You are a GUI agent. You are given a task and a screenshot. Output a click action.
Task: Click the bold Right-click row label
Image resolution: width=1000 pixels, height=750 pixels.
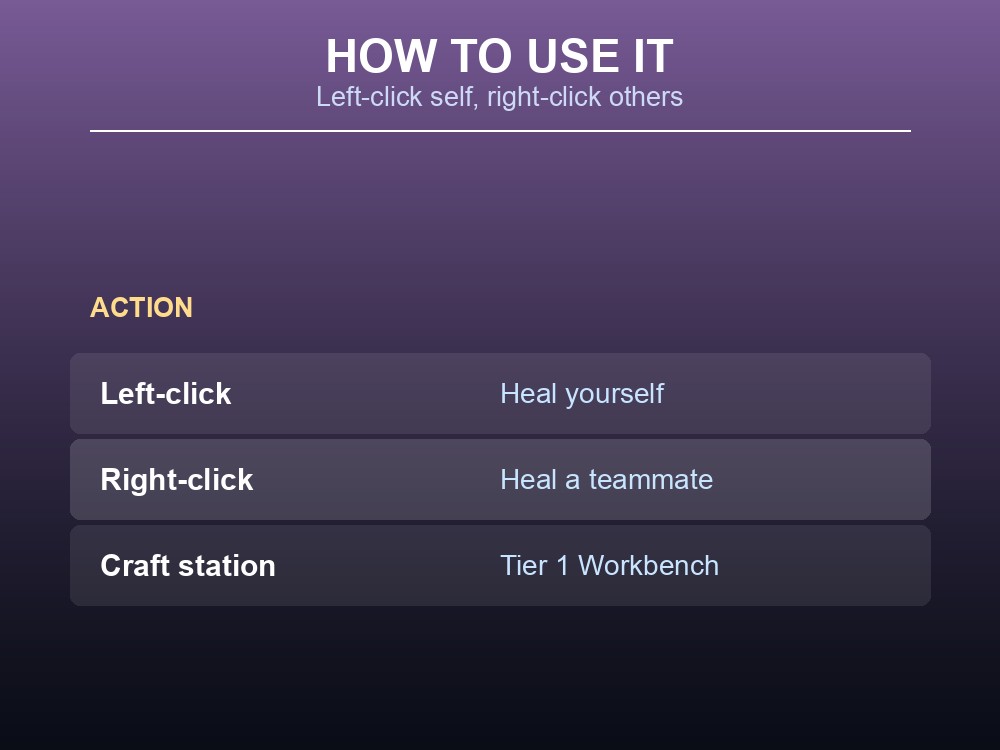pyautogui.click(x=177, y=480)
